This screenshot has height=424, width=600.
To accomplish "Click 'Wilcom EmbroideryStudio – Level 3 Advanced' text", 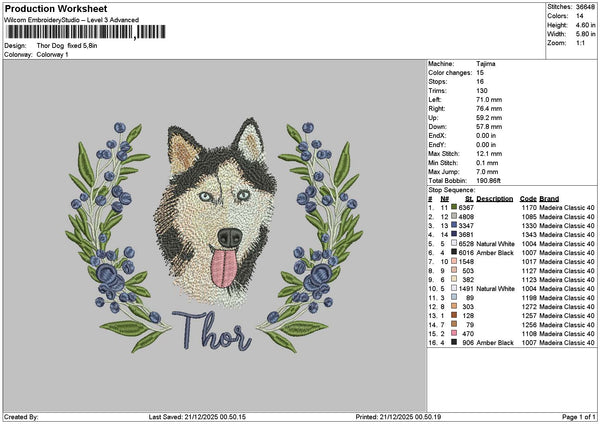I will pos(71,20).
